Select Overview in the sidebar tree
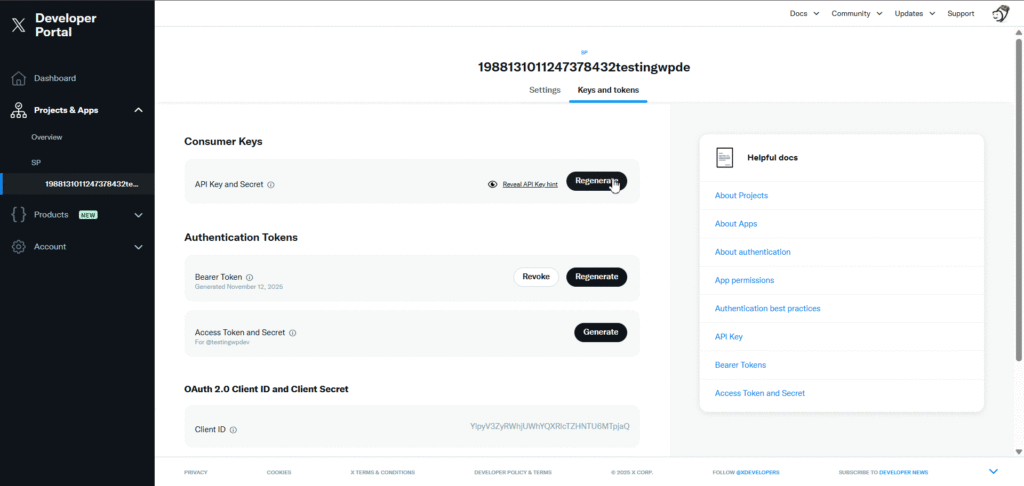 tap(47, 137)
